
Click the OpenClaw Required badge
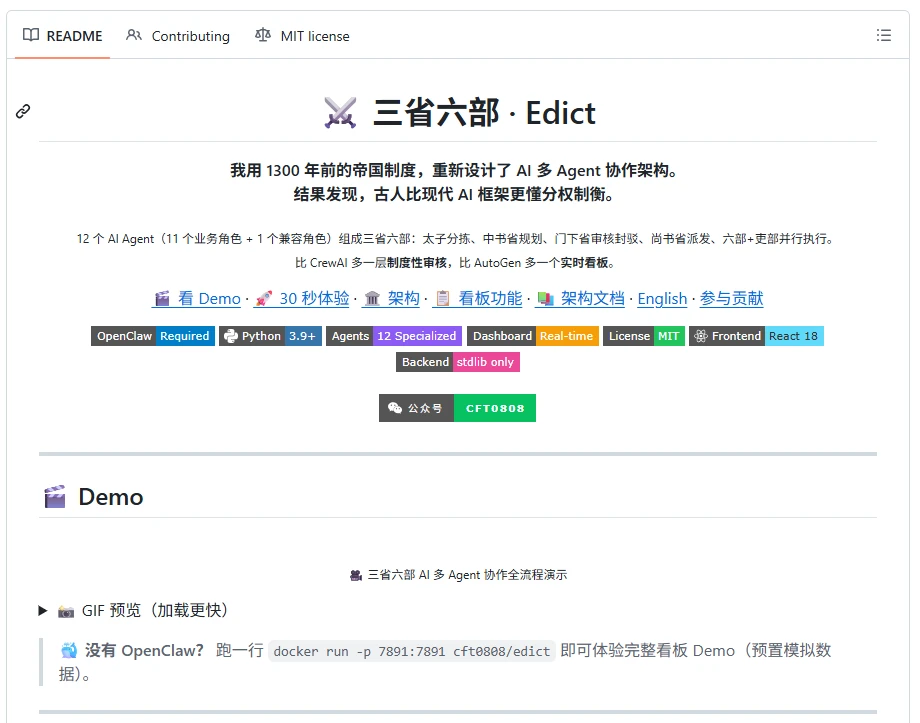pyautogui.click(x=153, y=336)
